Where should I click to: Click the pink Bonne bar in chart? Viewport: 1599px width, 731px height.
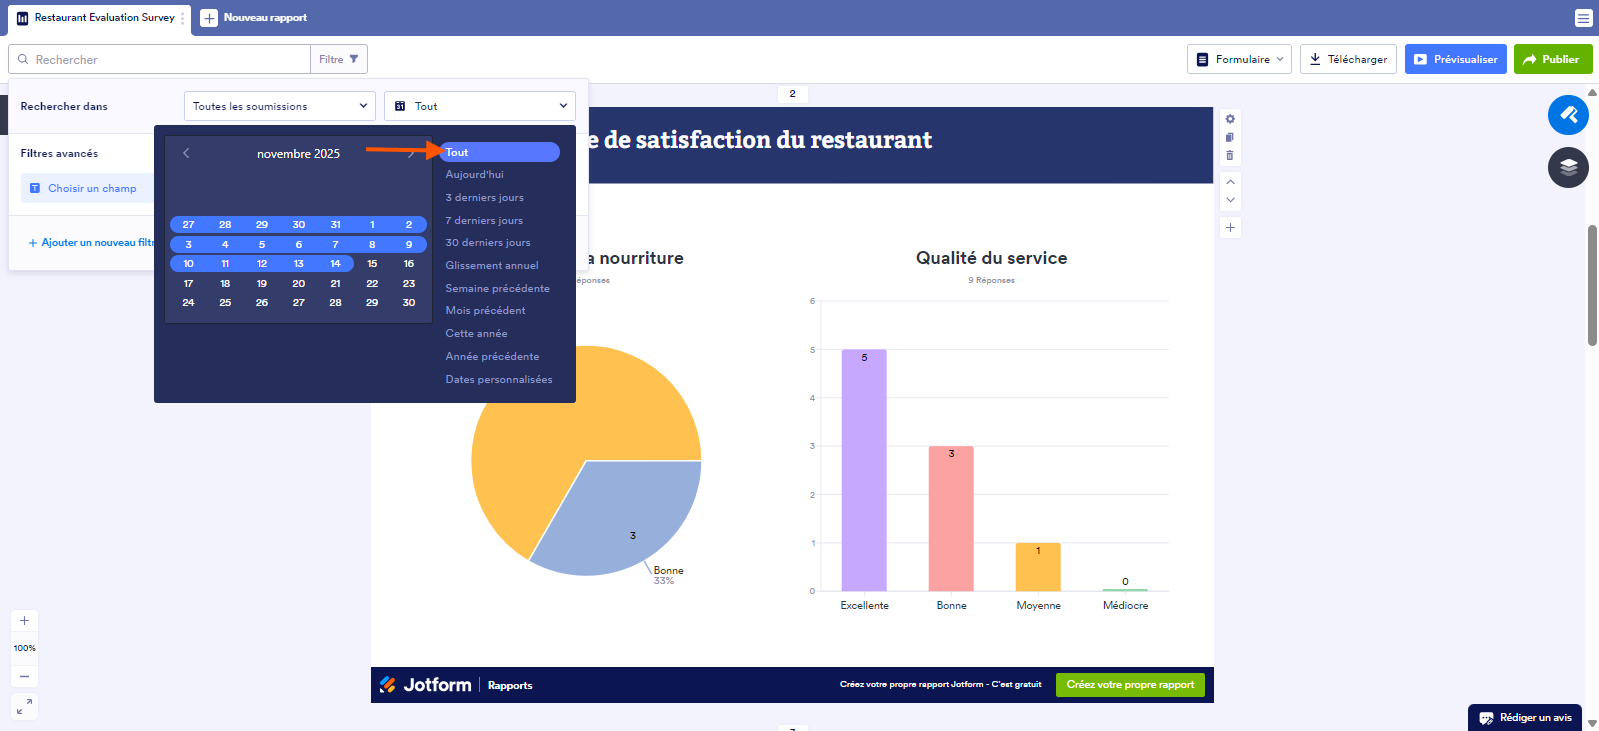tap(951, 518)
